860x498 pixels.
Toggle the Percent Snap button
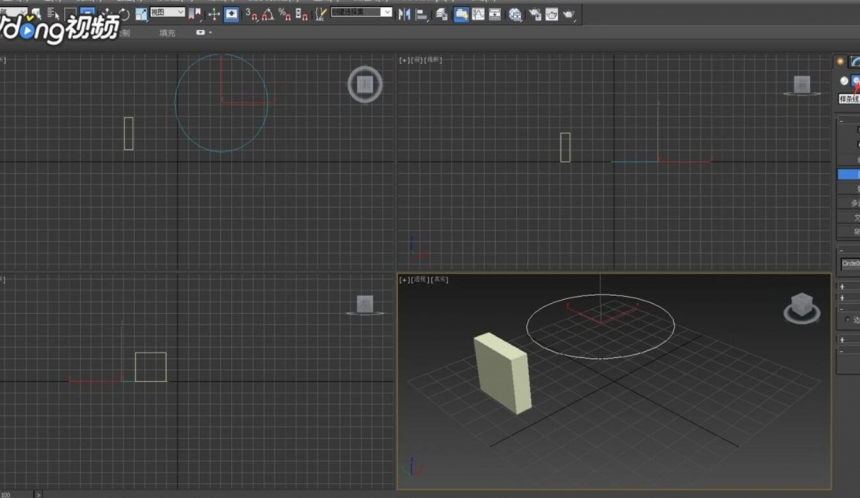click(x=284, y=15)
